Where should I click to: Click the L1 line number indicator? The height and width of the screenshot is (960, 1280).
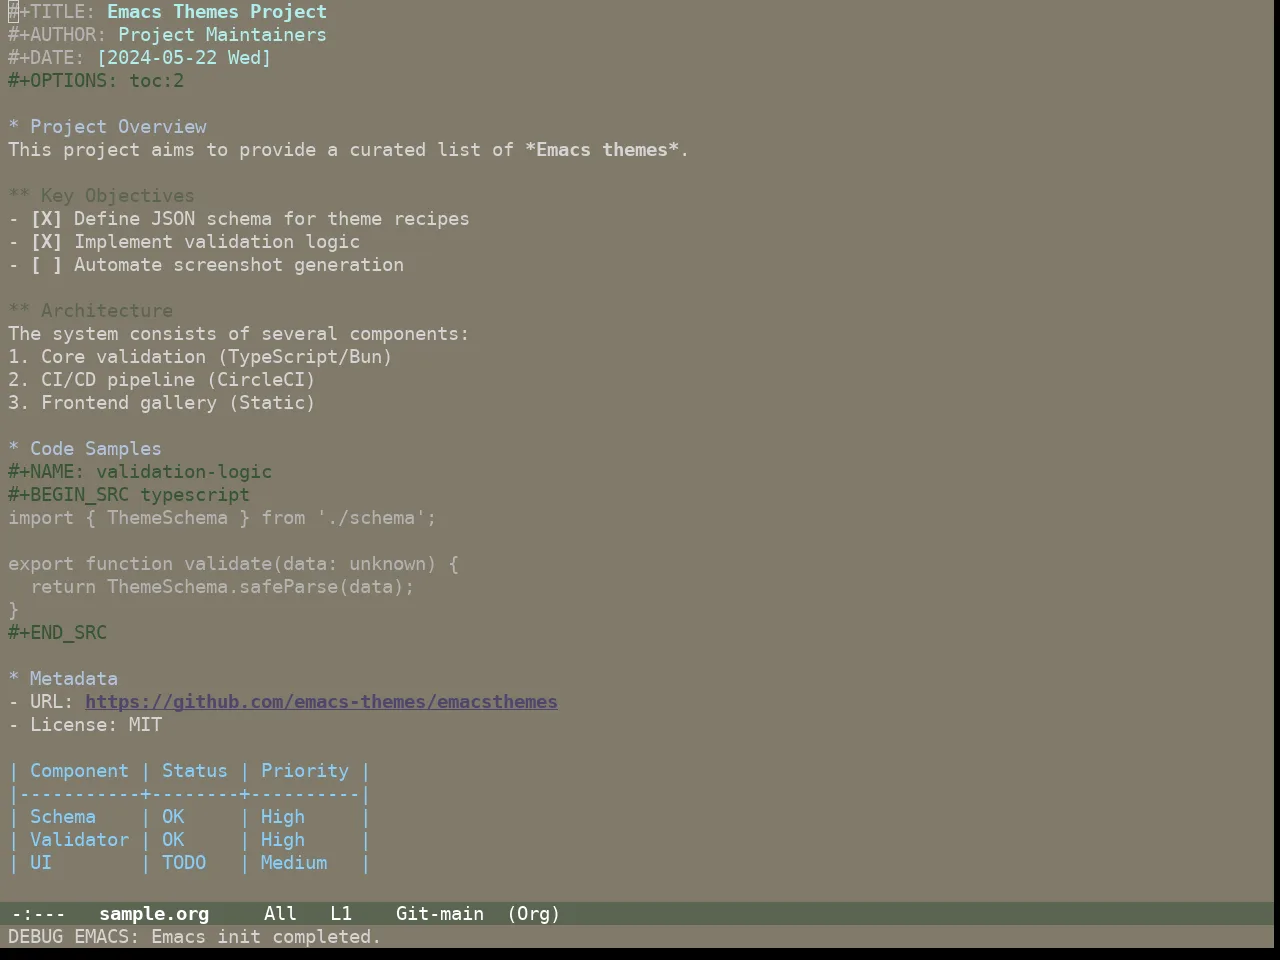tap(341, 914)
